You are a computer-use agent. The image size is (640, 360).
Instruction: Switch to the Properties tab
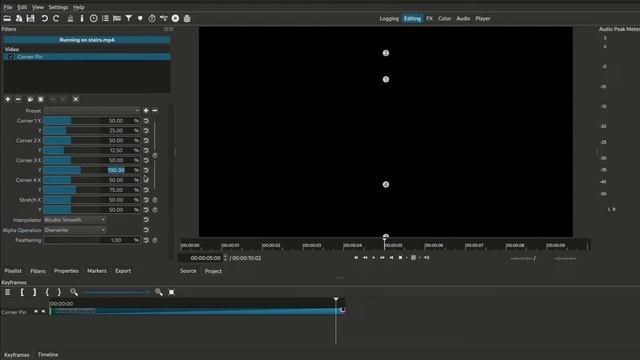[x=66, y=271]
